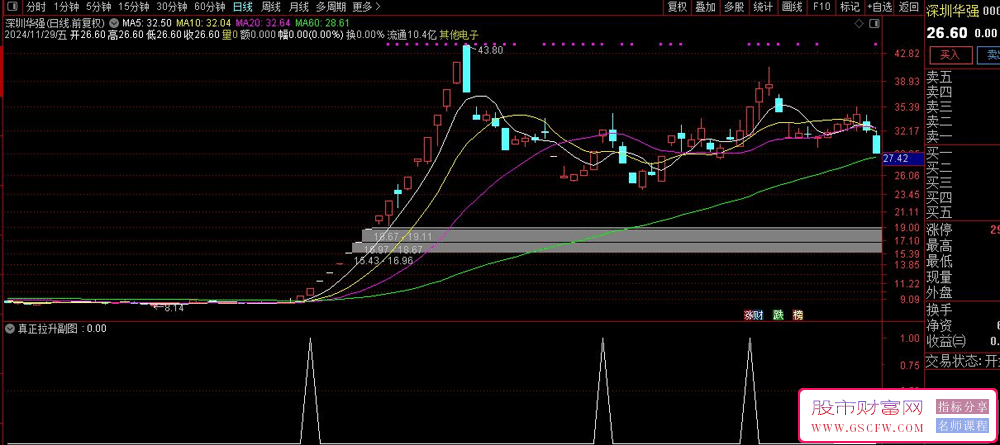Click the 涨停 limit-up row
This screenshot has height=445, width=1000.
pyautogui.click(x=962, y=230)
